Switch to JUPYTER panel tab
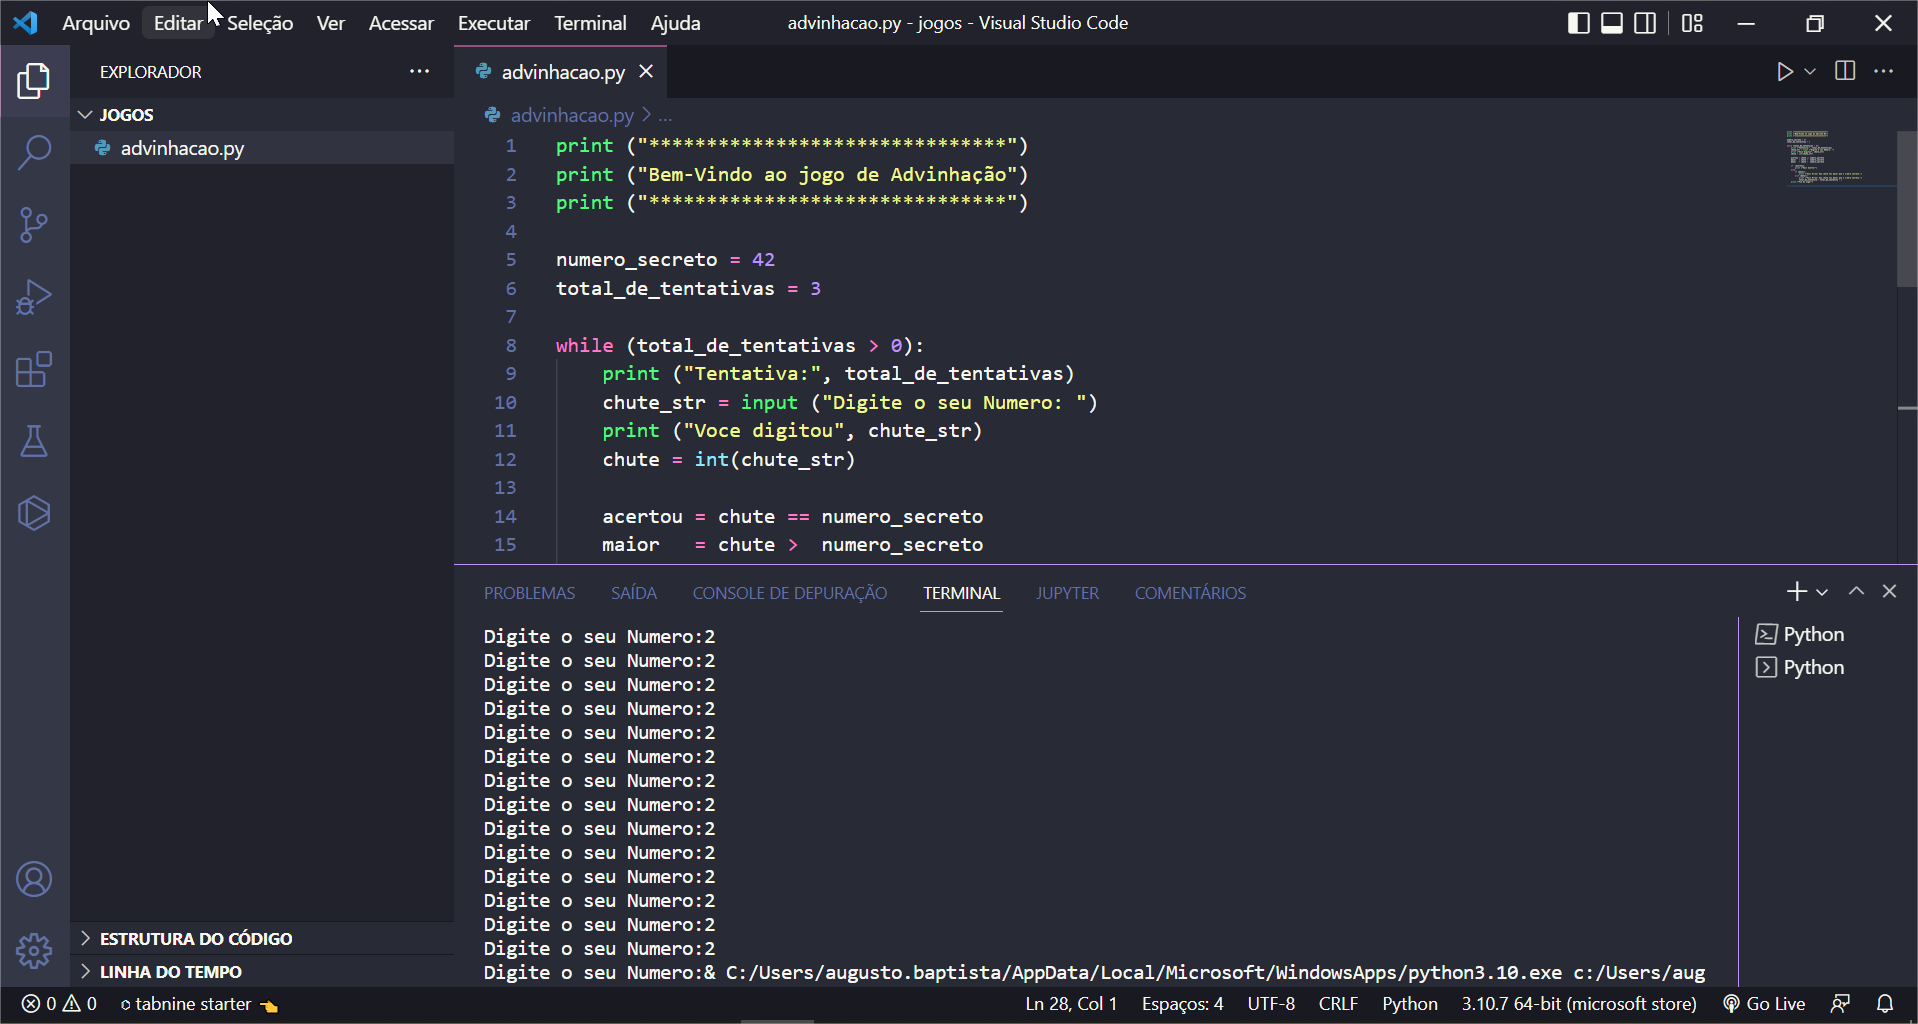The width and height of the screenshot is (1918, 1024). point(1067,593)
